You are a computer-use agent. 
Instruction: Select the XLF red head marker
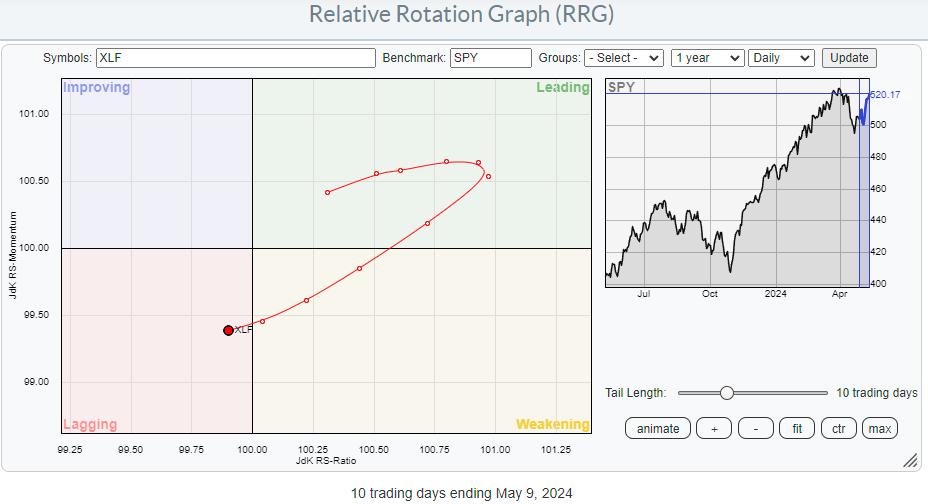228,330
